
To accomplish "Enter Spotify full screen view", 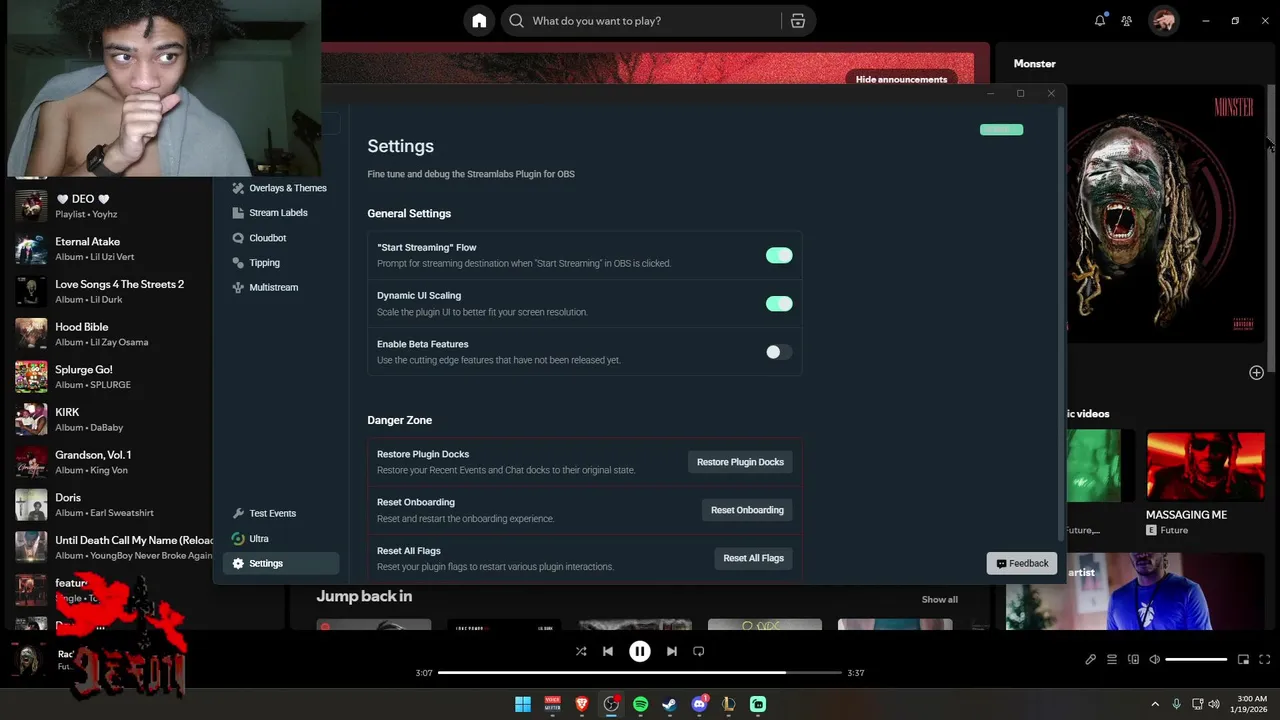I will click(1265, 659).
